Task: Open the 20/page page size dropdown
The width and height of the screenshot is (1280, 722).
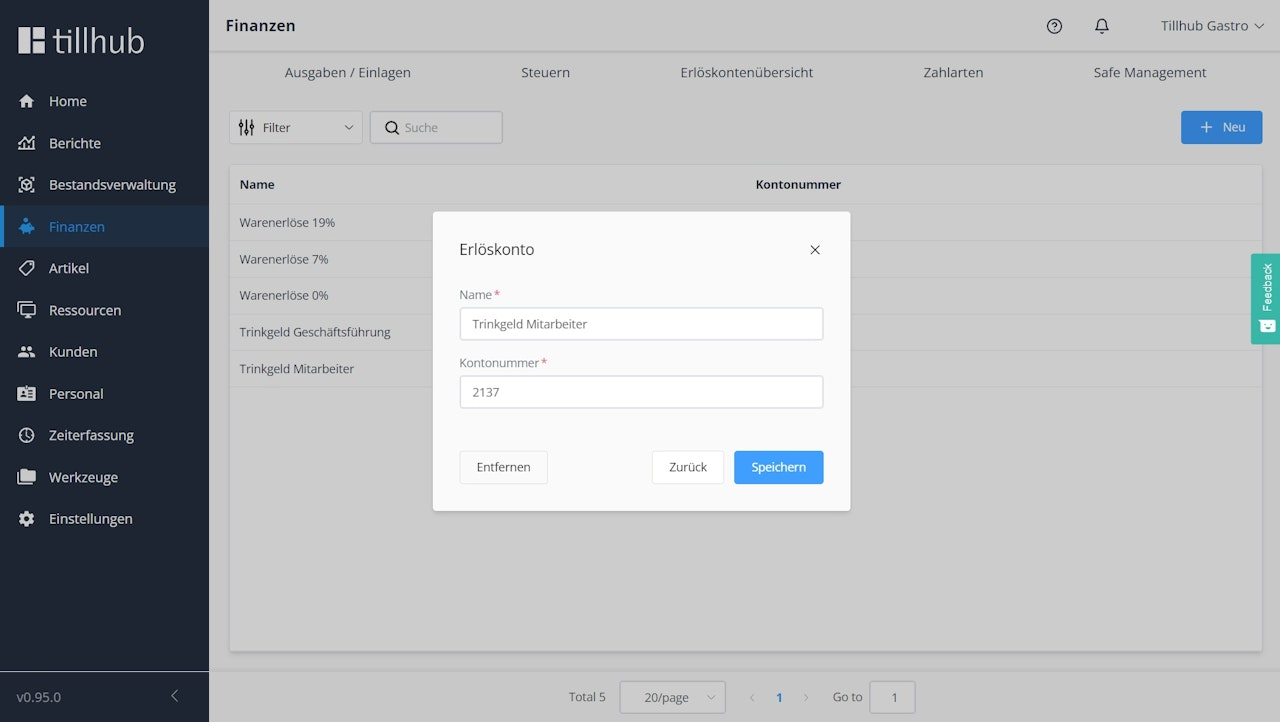Action: coord(673,697)
